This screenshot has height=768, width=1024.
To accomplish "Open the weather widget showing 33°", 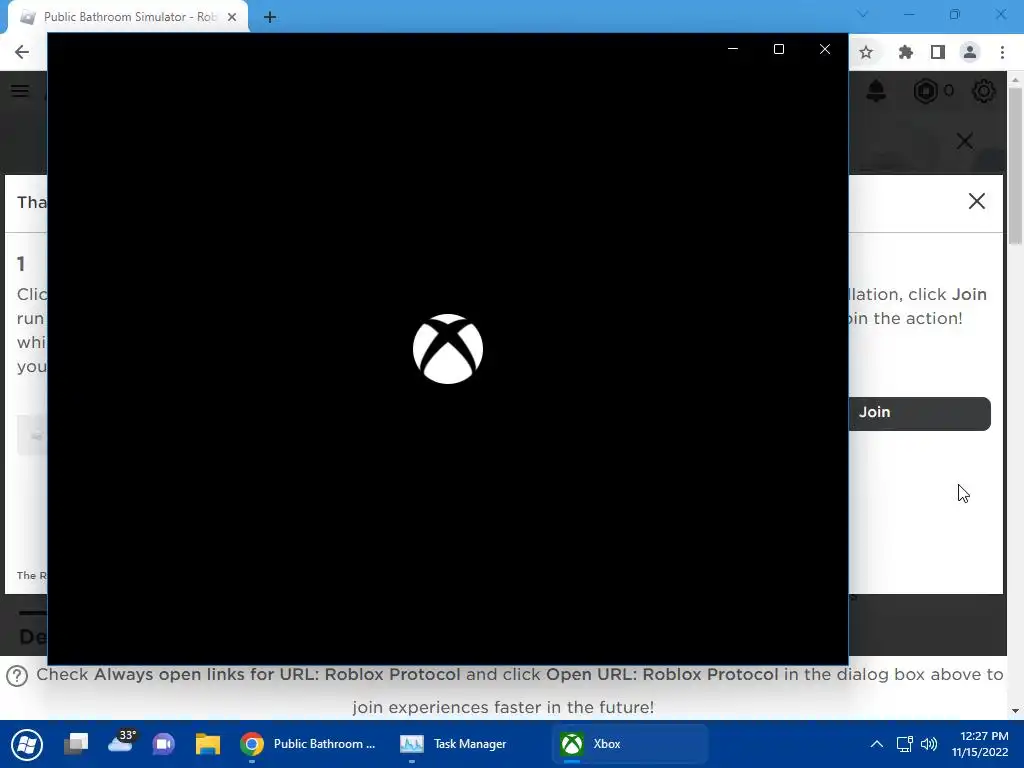I will tap(122, 741).
